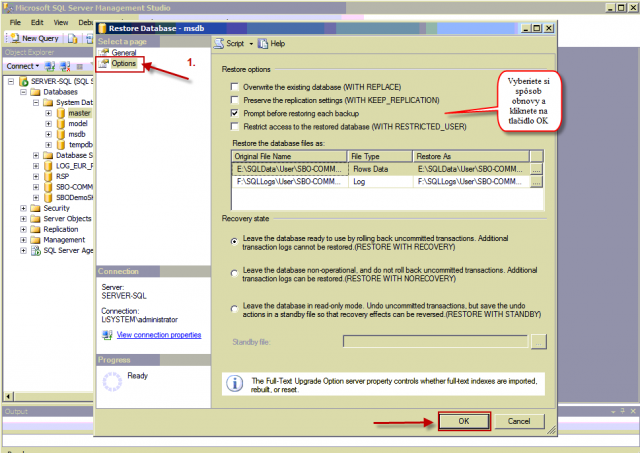Viewport: 640px width, 453px height.
Task: Select RESTORE WITH STANDBY radio button
Action: (x=234, y=309)
